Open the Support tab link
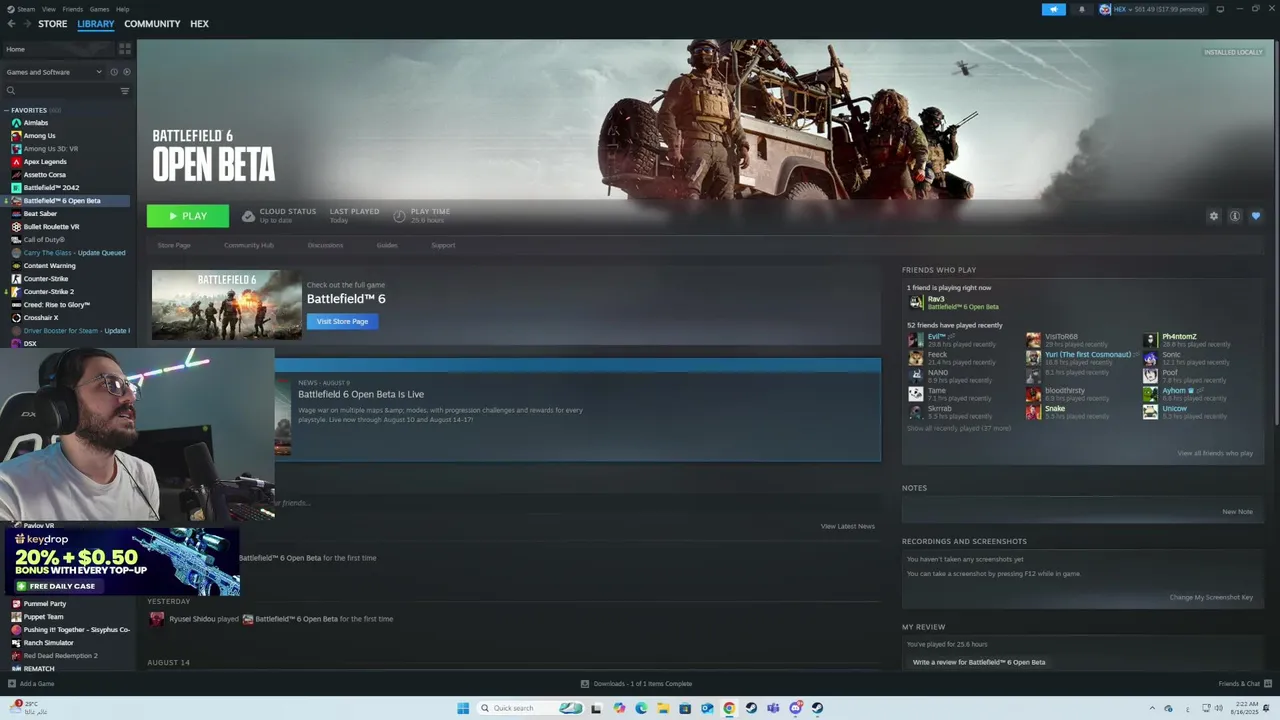Image resolution: width=1280 pixels, height=720 pixels. [443, 245]
